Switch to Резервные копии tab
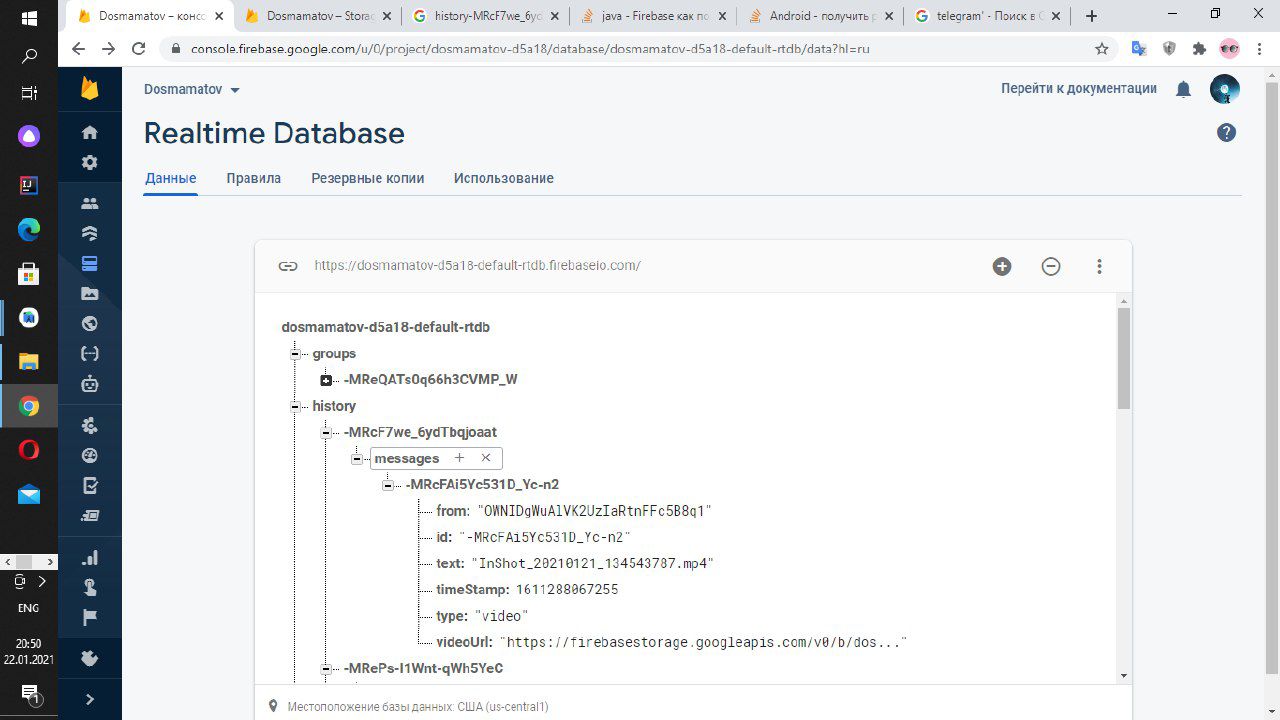Viewport: 1280px width, 720px height. 368,178
